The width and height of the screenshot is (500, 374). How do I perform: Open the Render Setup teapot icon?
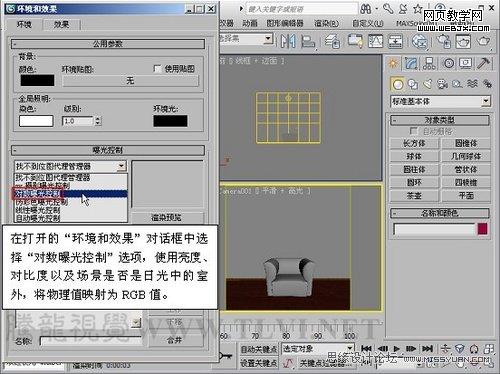(x=444, y=42)
